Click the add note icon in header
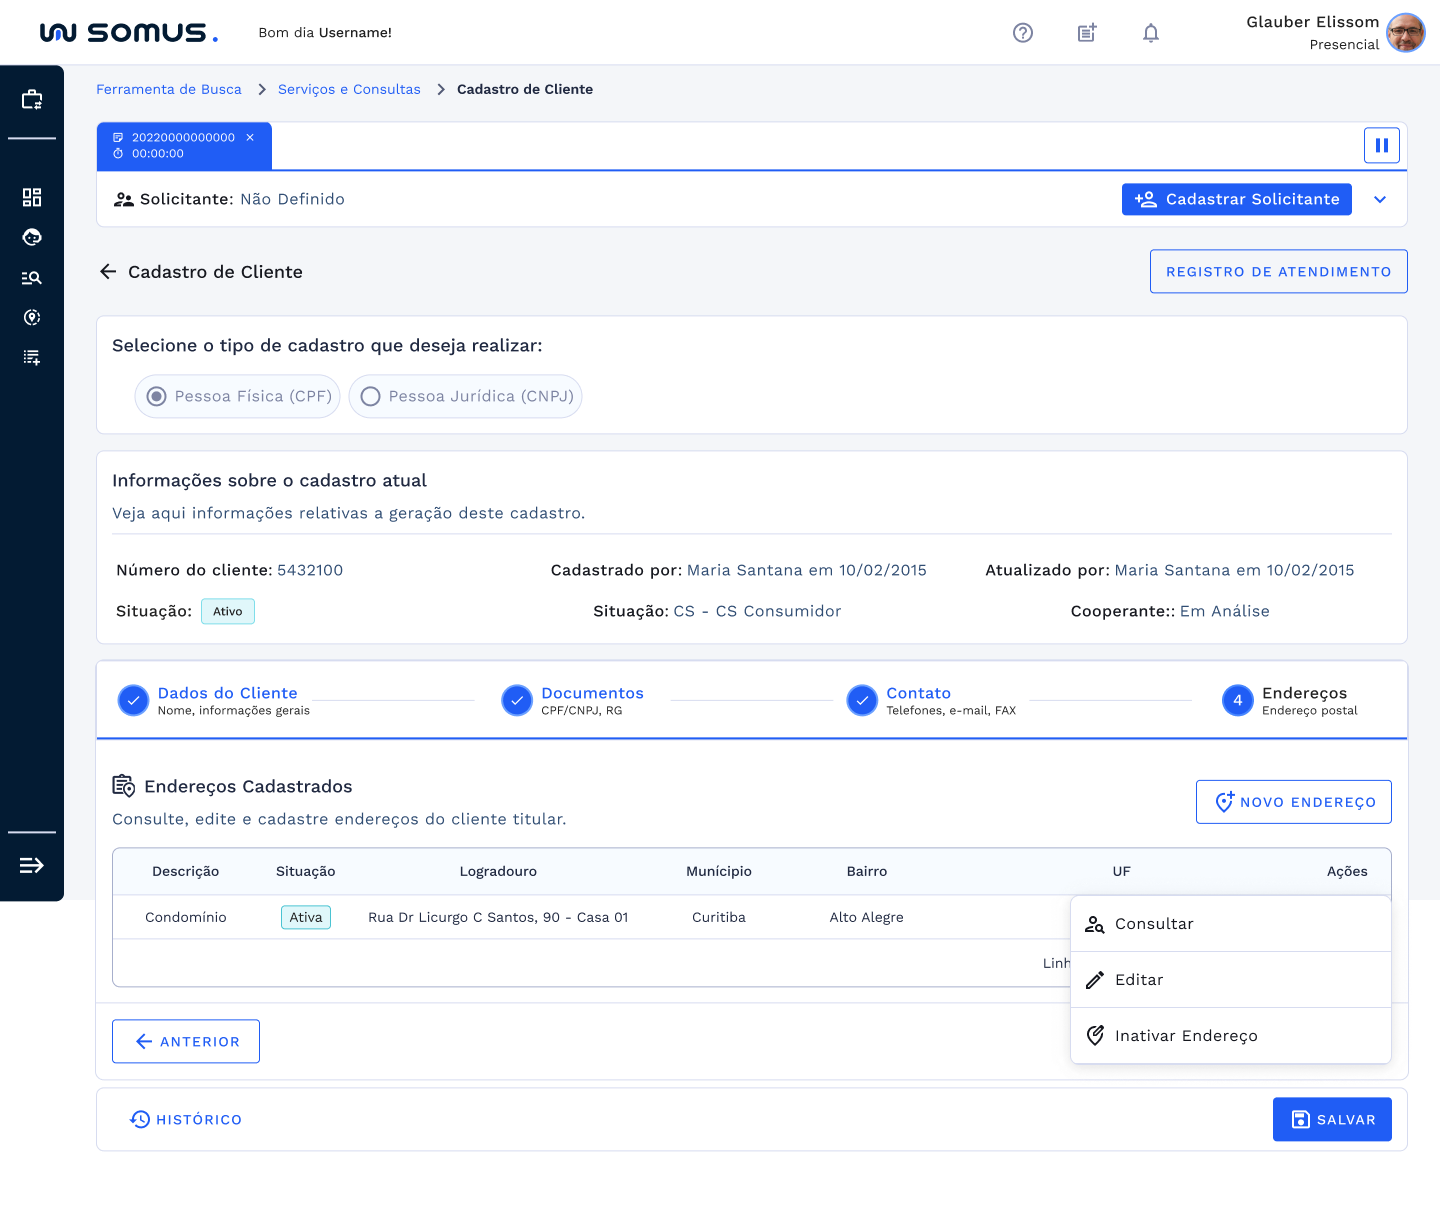The height and width of the screenshot is (1216, 1440). click(x=1087, y=33)
